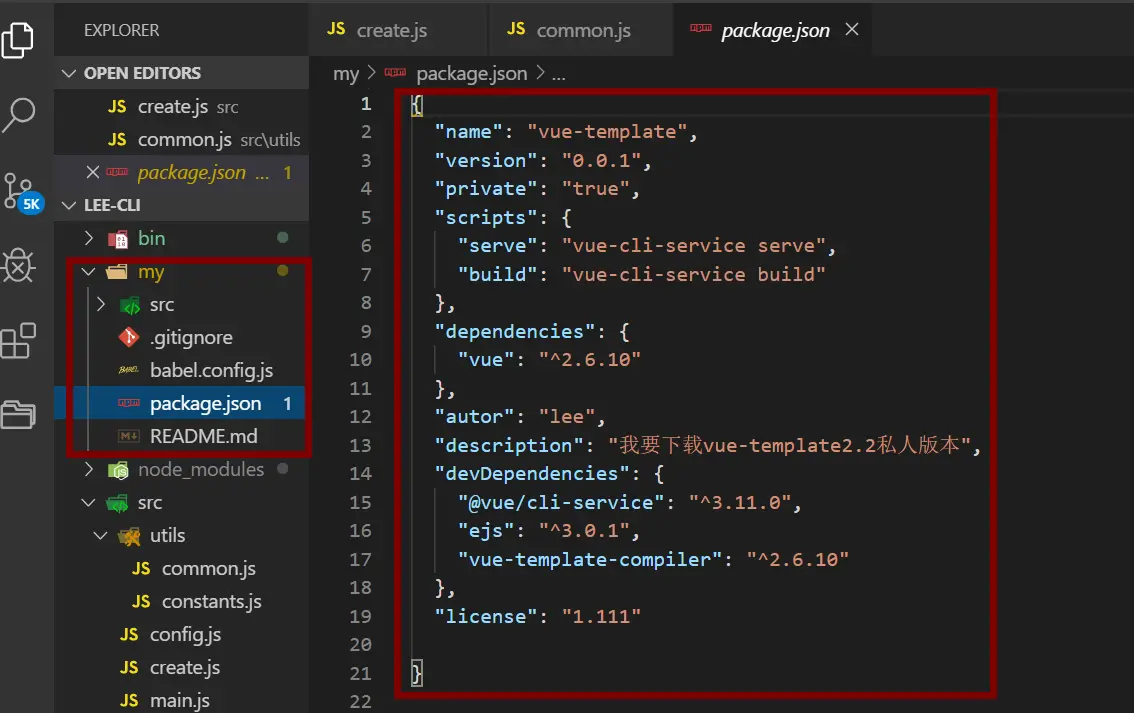Open babel.config.js in the explorer tree
Screen dimensions: 1134x713
tap(211, 371)
